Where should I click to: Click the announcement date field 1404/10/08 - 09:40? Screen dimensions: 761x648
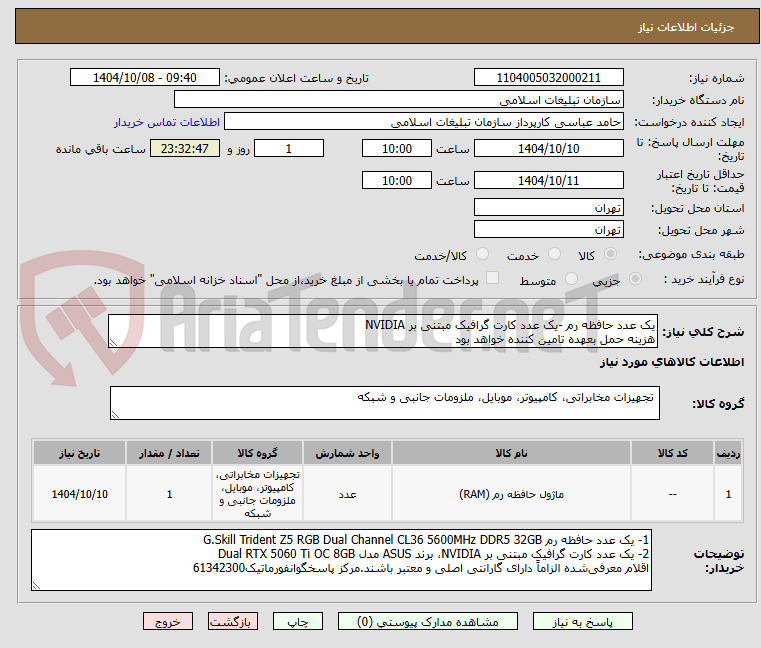click(x=145, y=77)
